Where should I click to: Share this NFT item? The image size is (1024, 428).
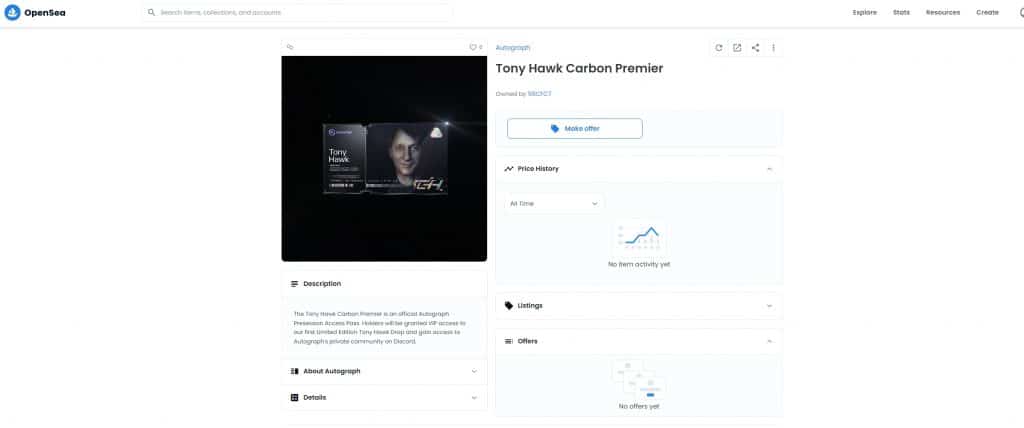[x=755, y=48]
